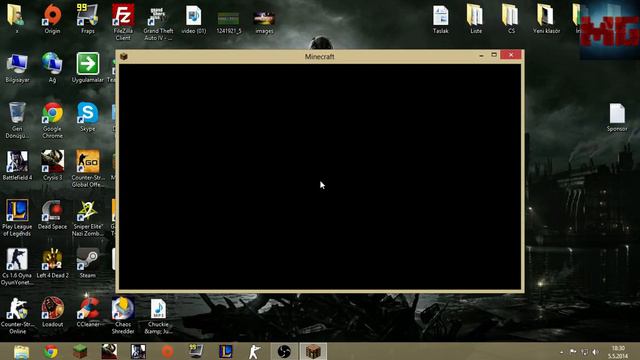This screenshot has height=360, width=640.
Task: Select the Geri Dönüşüm recycle bin
Action: tap(17, 120)
